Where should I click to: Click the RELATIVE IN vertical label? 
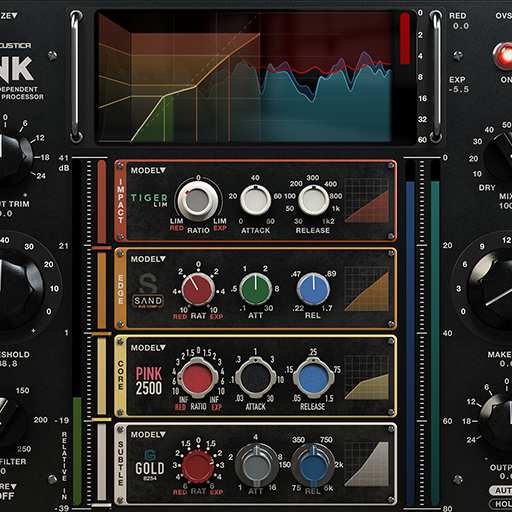(64, 465)
